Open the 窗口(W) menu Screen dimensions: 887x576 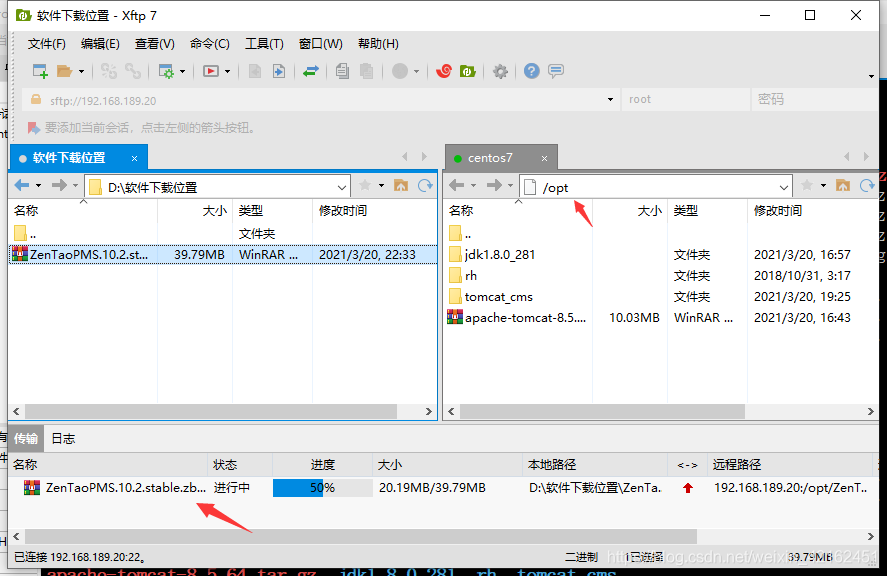coord(321,44)
